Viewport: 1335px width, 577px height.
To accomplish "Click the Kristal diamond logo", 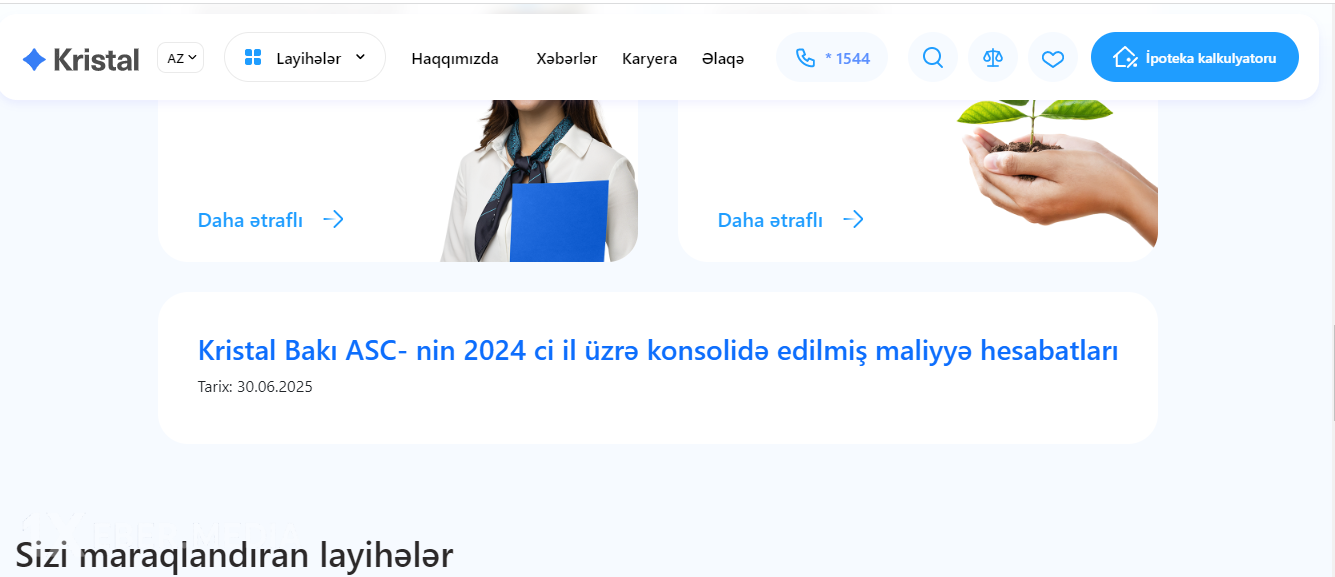I will click(x=34, y=59).
